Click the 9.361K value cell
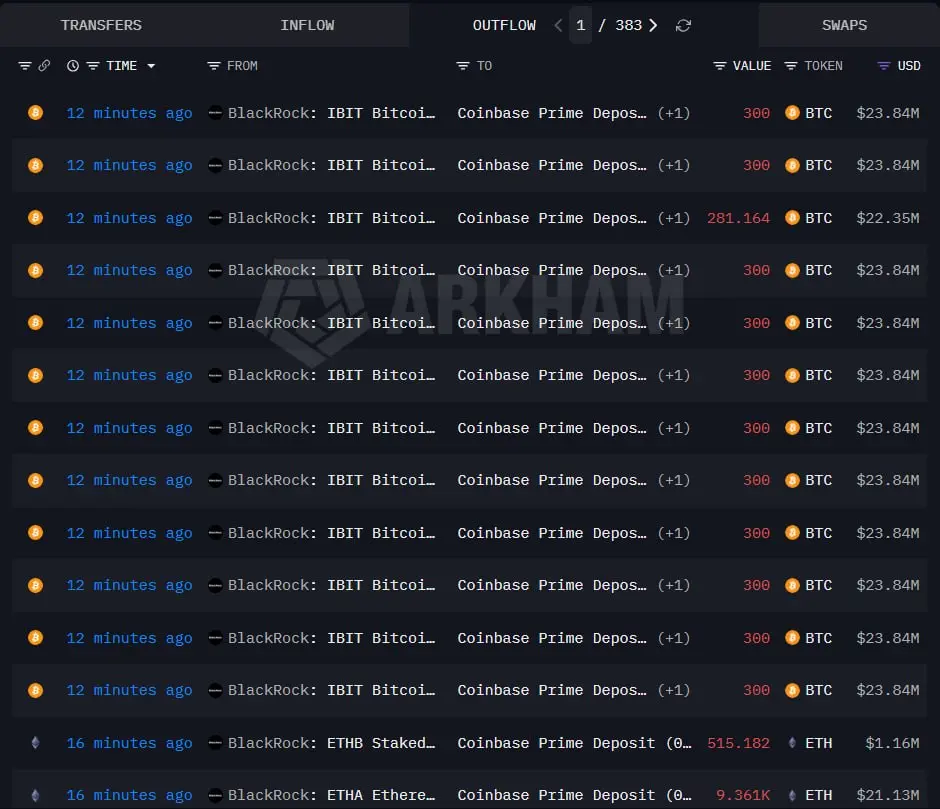Screen dimensions: 940x809 pos(743,796)
